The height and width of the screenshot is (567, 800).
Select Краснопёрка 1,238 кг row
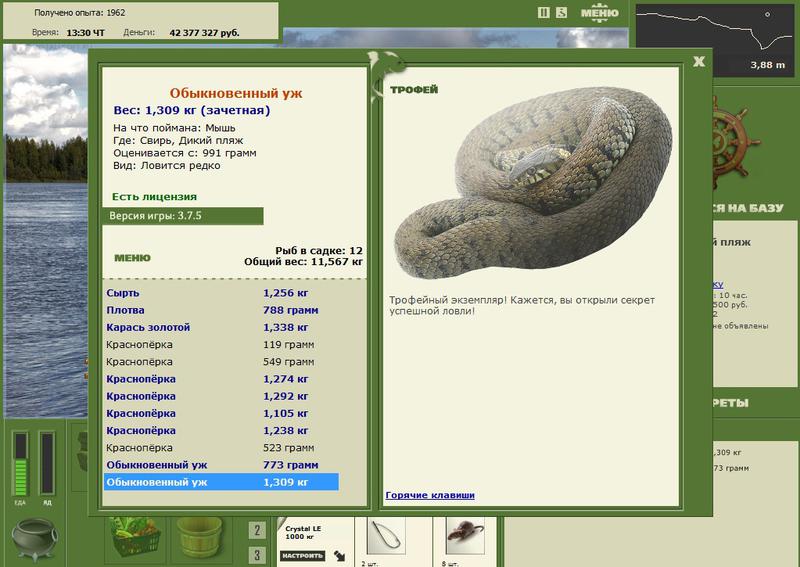[x=221, y=431]
